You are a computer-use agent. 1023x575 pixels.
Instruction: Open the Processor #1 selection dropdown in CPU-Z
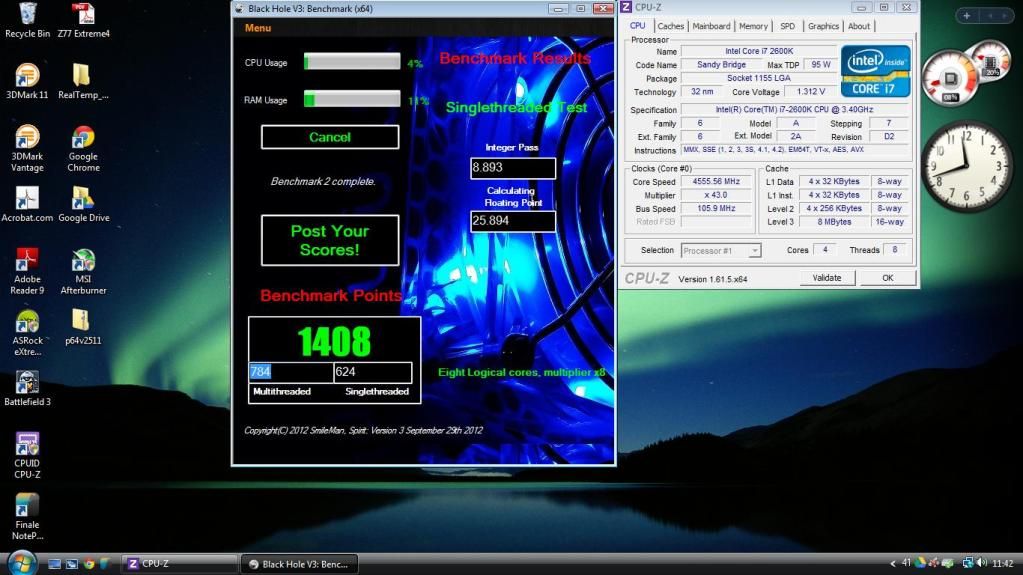click(721, 251)
